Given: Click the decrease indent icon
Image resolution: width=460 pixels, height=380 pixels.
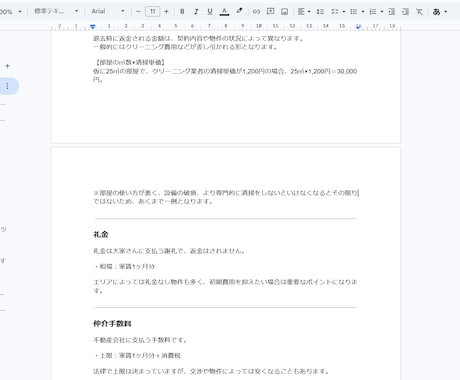Looking at the screenshot, I should click(392, 12).
